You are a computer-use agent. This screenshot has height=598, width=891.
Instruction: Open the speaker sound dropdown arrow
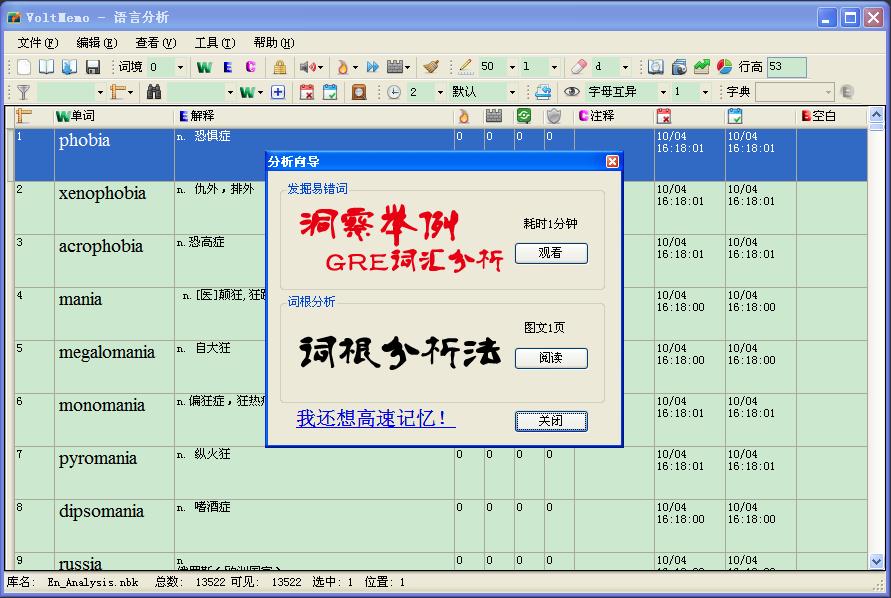coord(320,67)
